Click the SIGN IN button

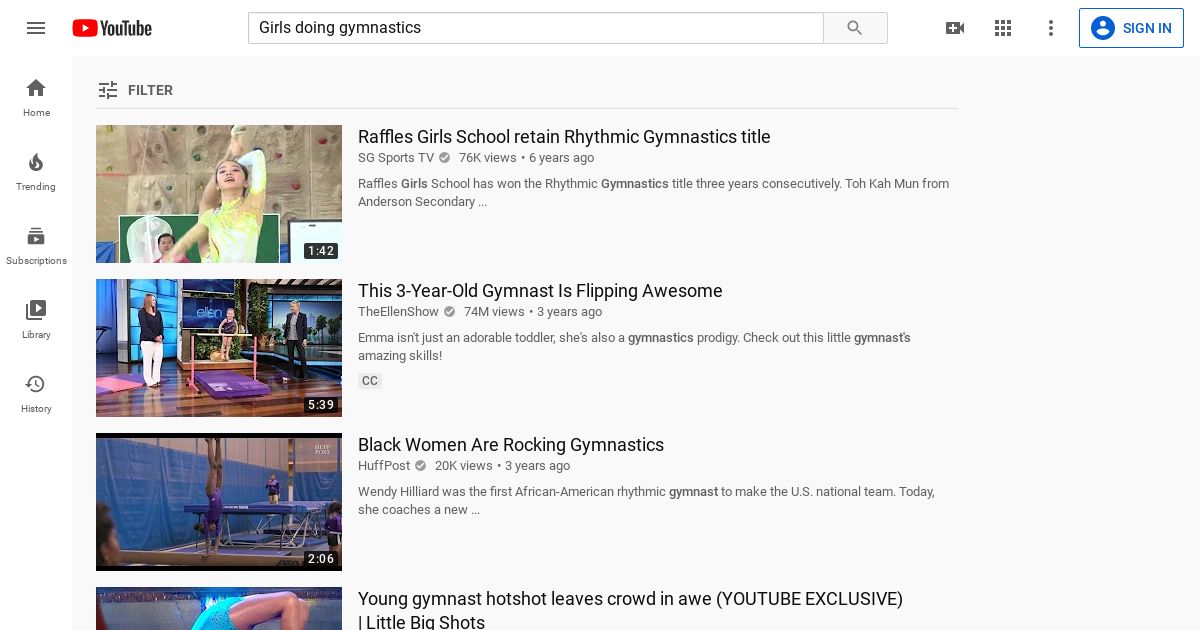pos(1131,28)
